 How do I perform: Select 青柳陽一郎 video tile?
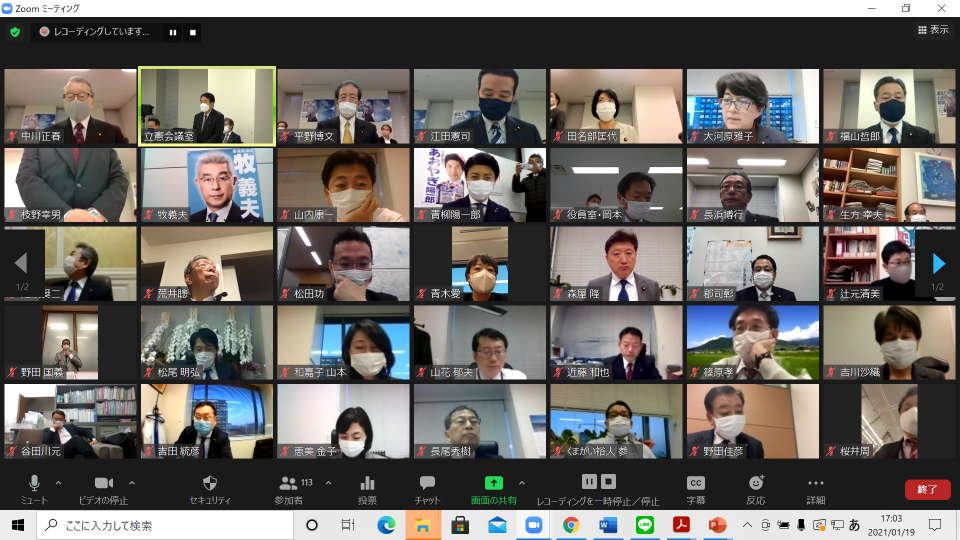(480, 185)
